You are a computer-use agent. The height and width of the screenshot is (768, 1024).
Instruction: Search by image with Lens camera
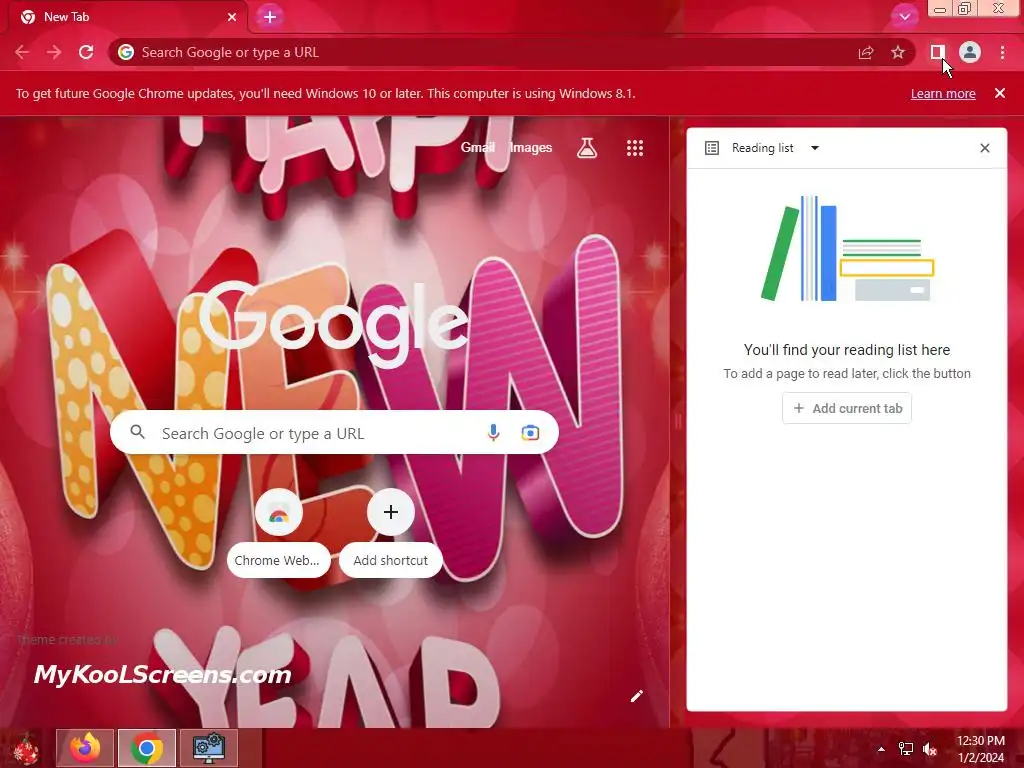(x=530, y=432)
